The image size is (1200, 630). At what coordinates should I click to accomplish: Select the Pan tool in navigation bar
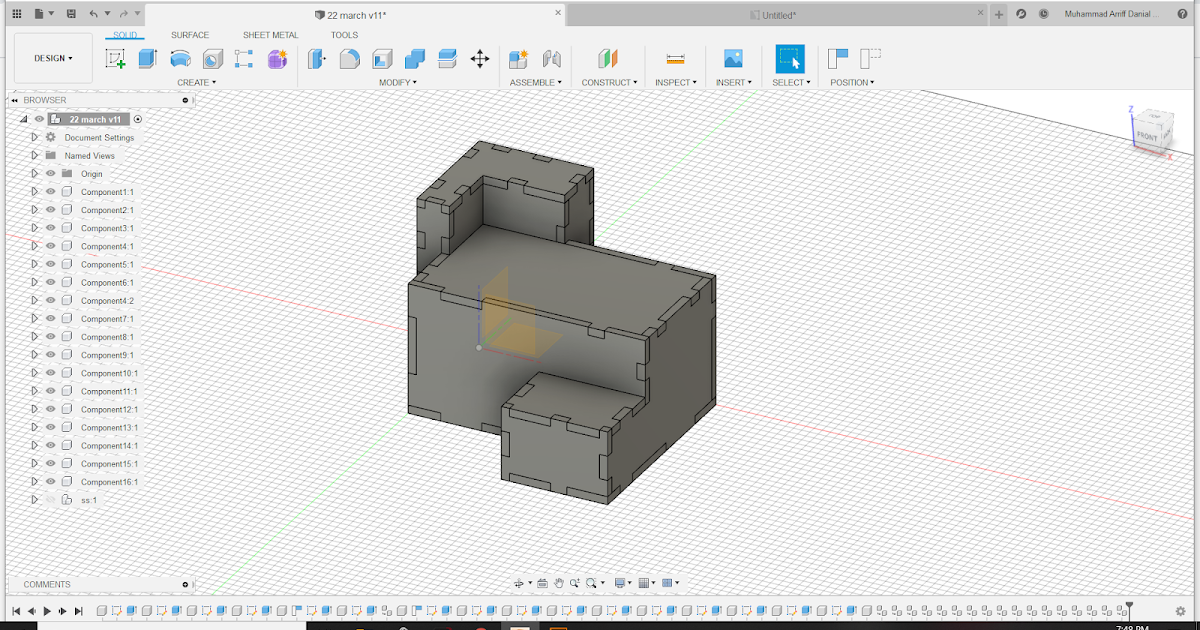click(558, 582)
